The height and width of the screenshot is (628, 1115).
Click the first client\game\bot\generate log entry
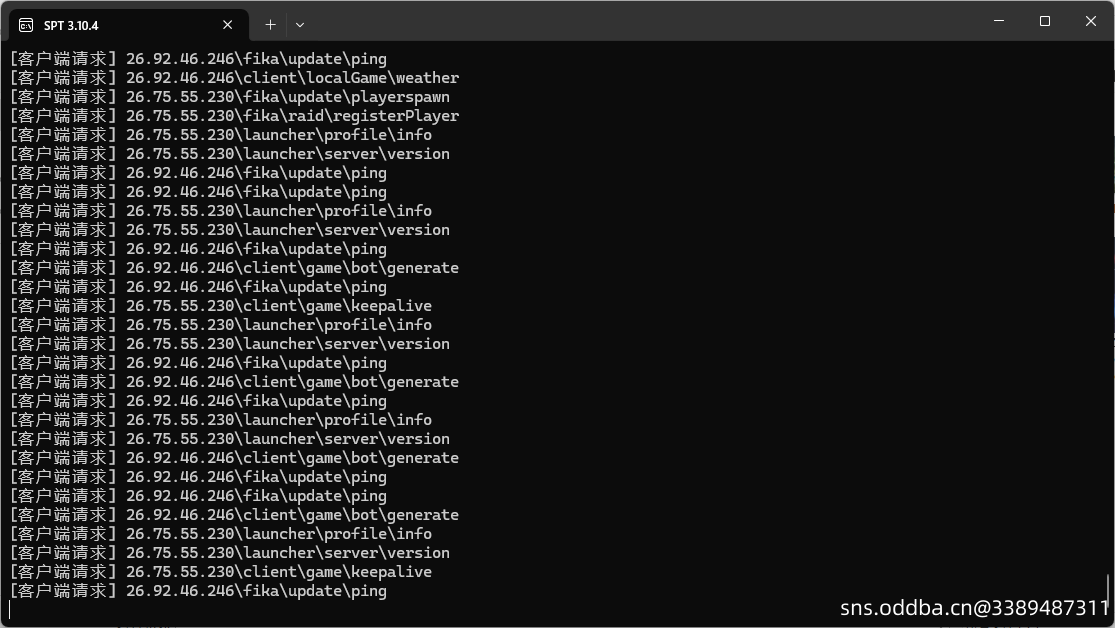point(234,268)
